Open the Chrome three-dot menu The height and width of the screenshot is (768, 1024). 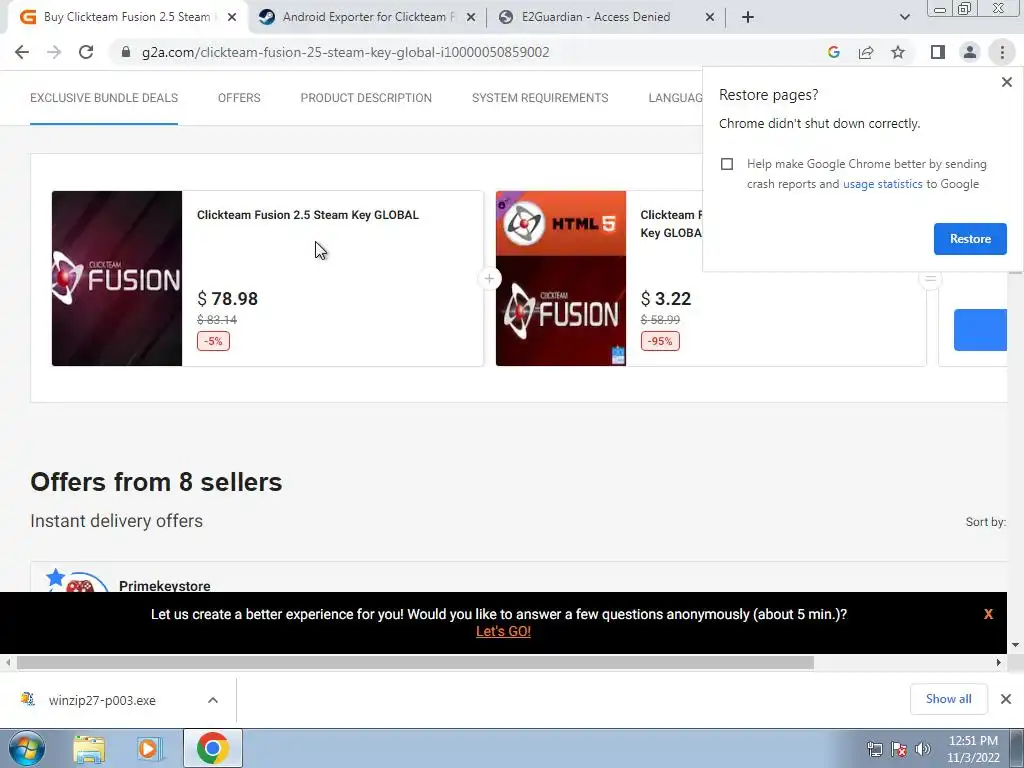click(x=1002, y=52)
